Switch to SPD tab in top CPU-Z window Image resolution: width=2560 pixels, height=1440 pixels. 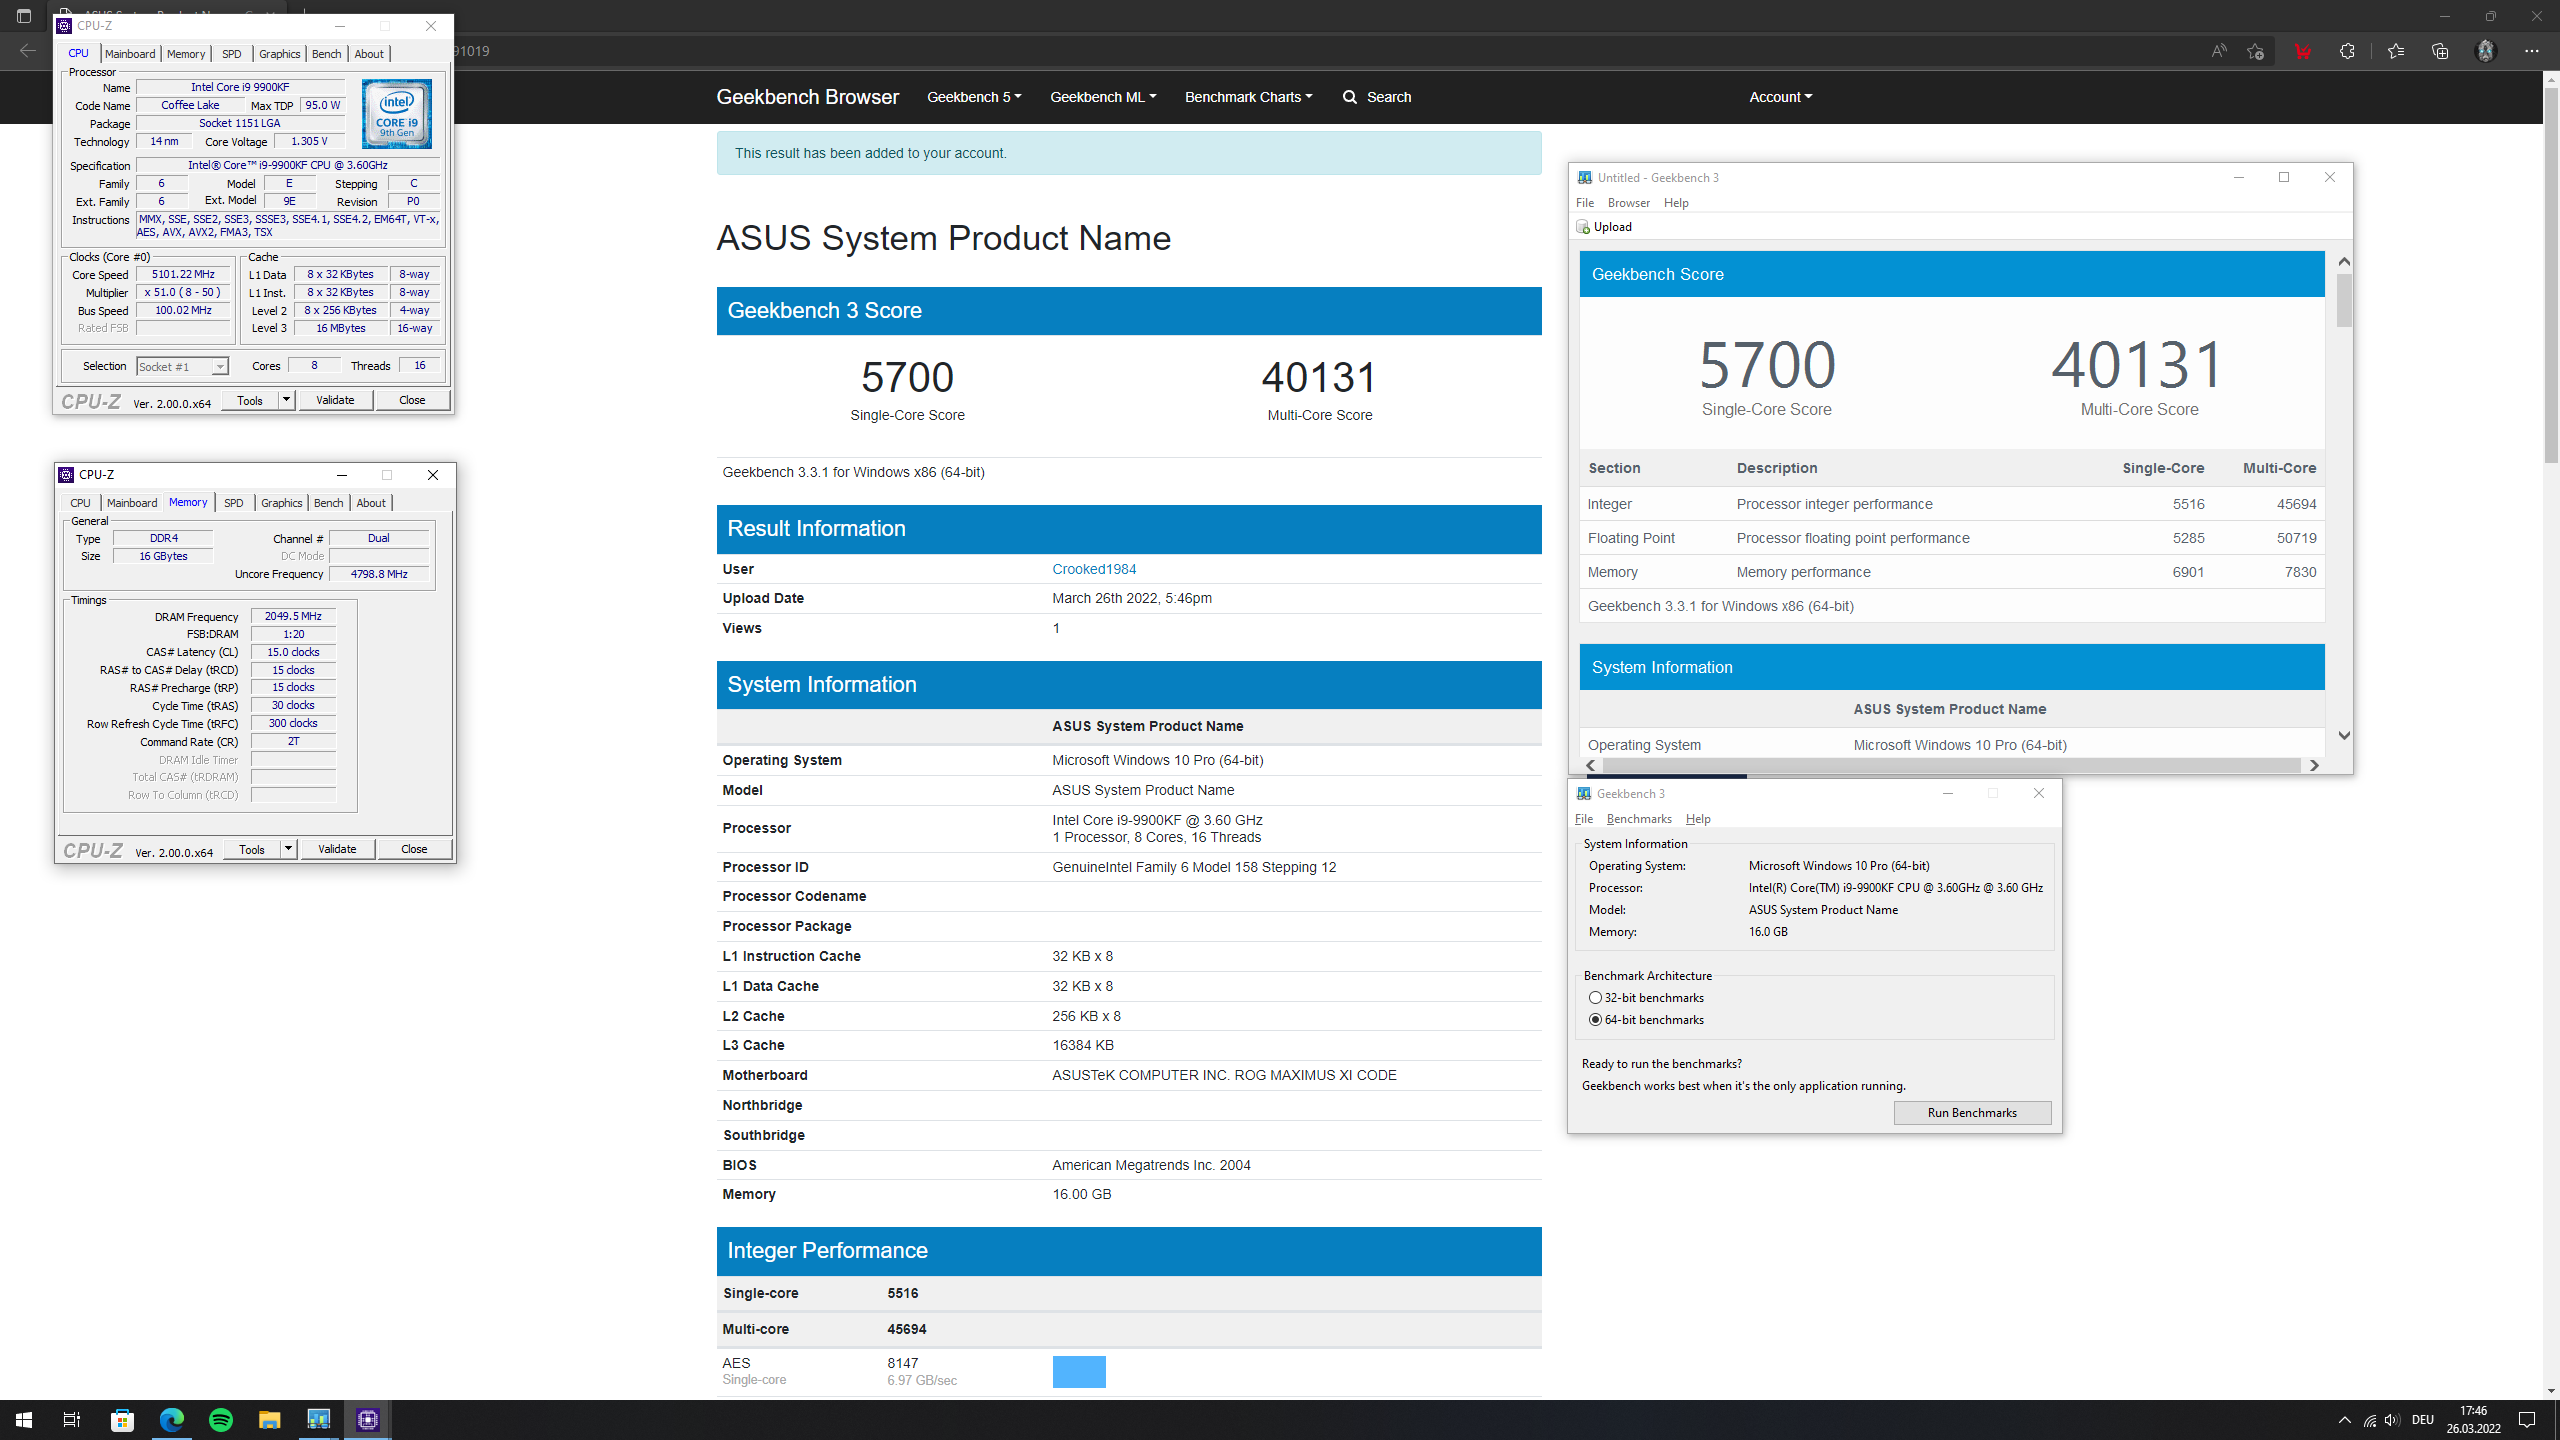[x=231, y=54]
